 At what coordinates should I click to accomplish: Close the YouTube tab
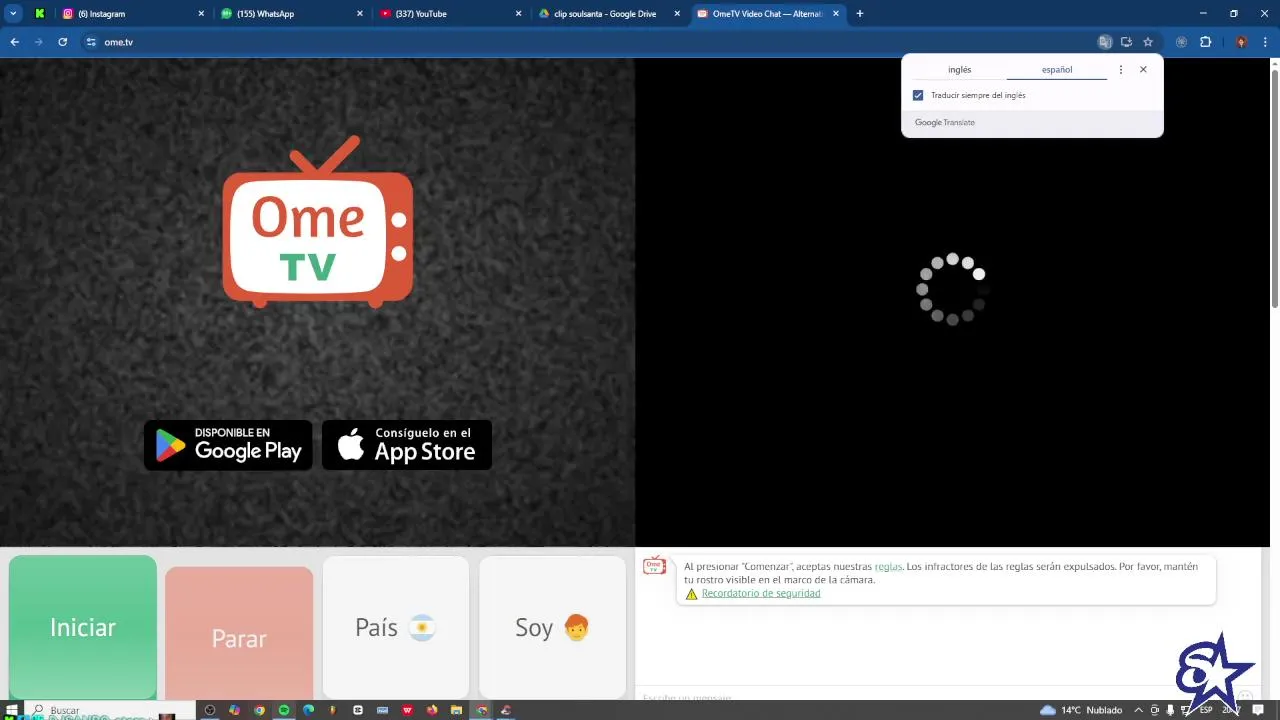[518, 14]
